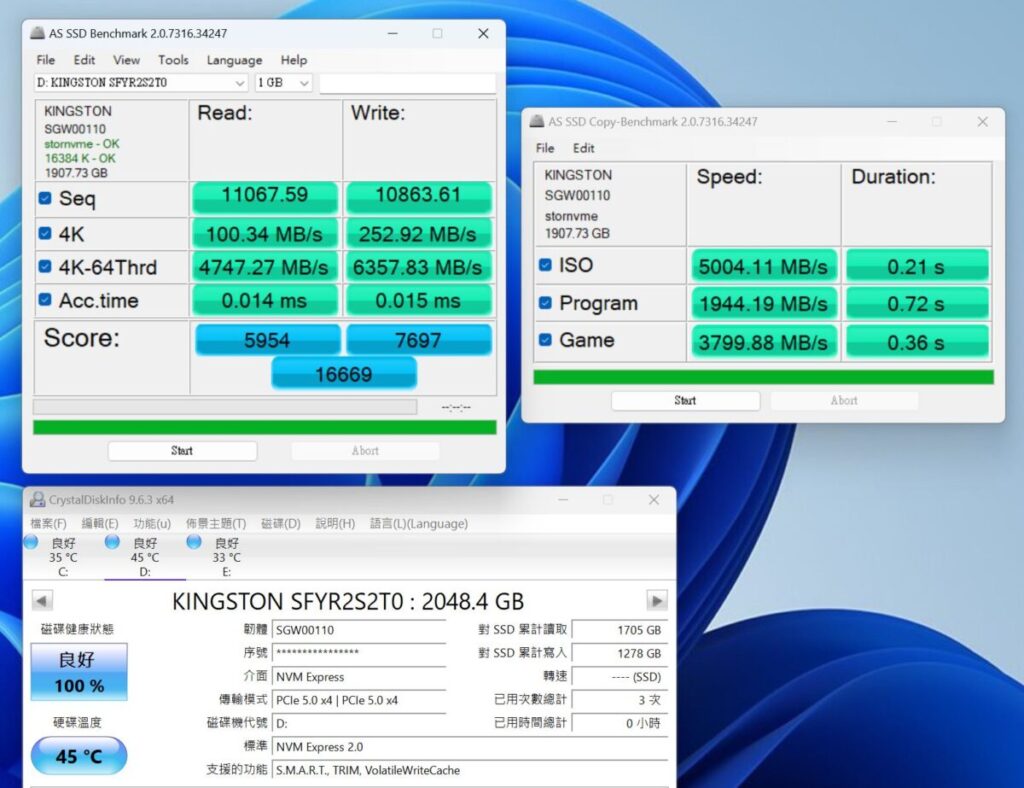Viewport: 1024px width, 788px height.
Task: Click the write score 7697
Action: pos(419,339)
